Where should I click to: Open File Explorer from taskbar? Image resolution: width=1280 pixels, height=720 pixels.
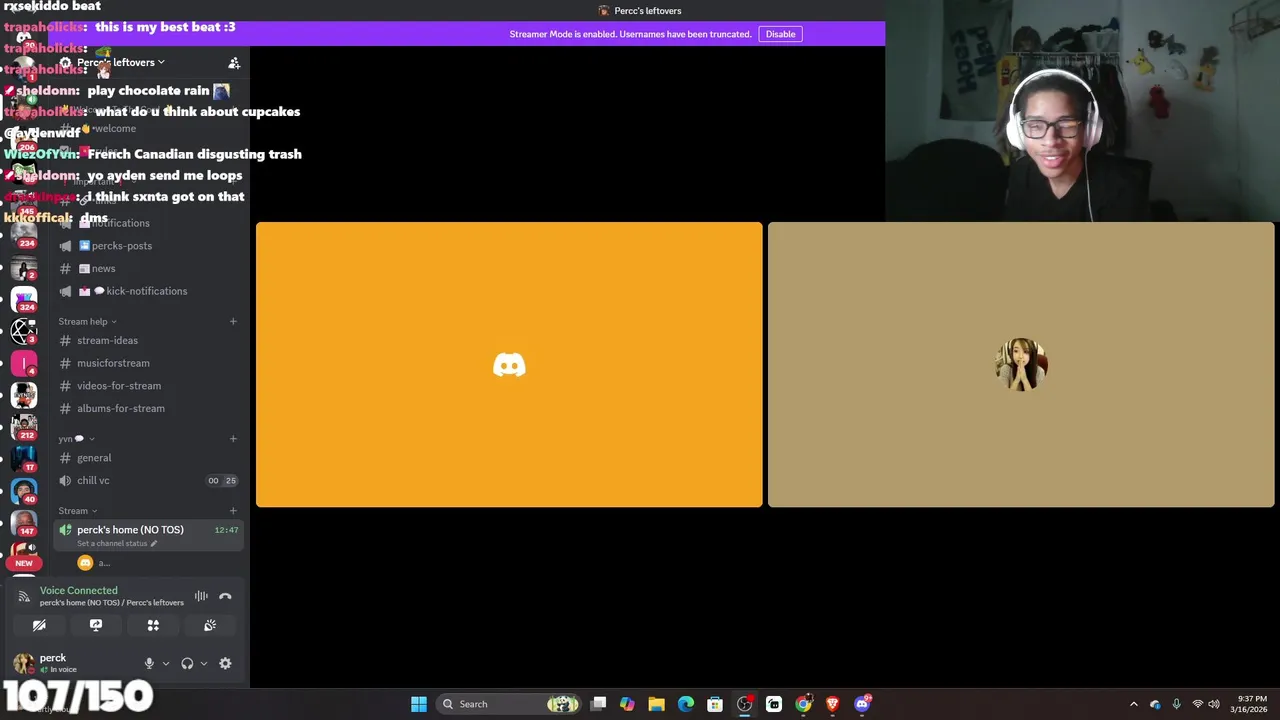click(656, 704)
